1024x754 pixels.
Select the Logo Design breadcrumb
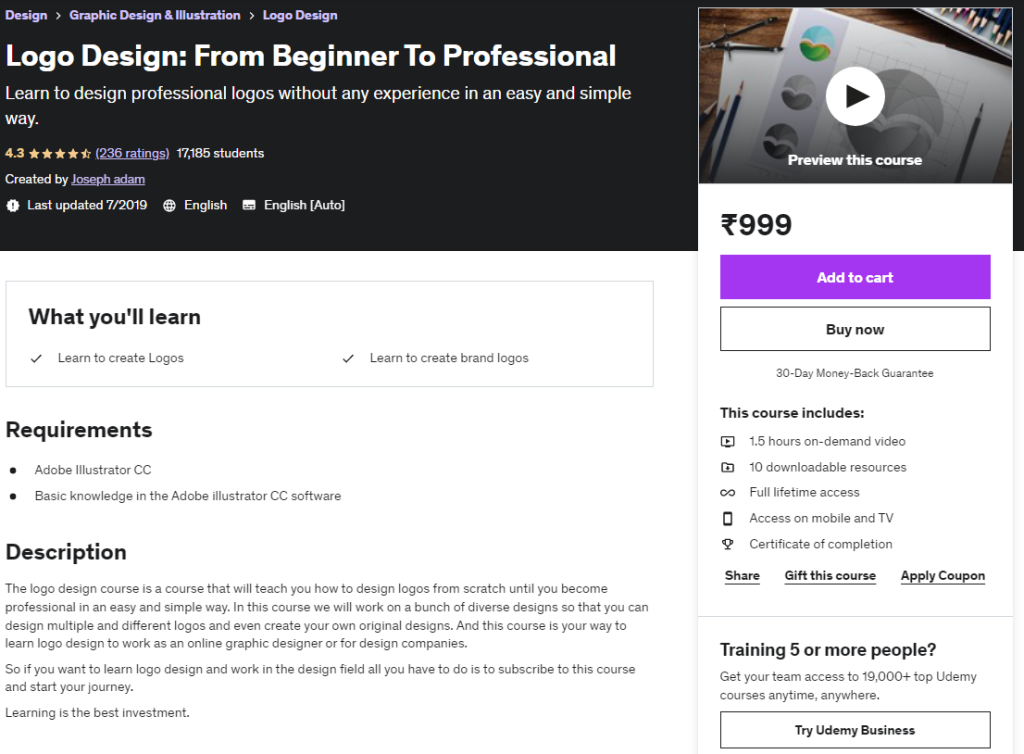tap(300, 15)
